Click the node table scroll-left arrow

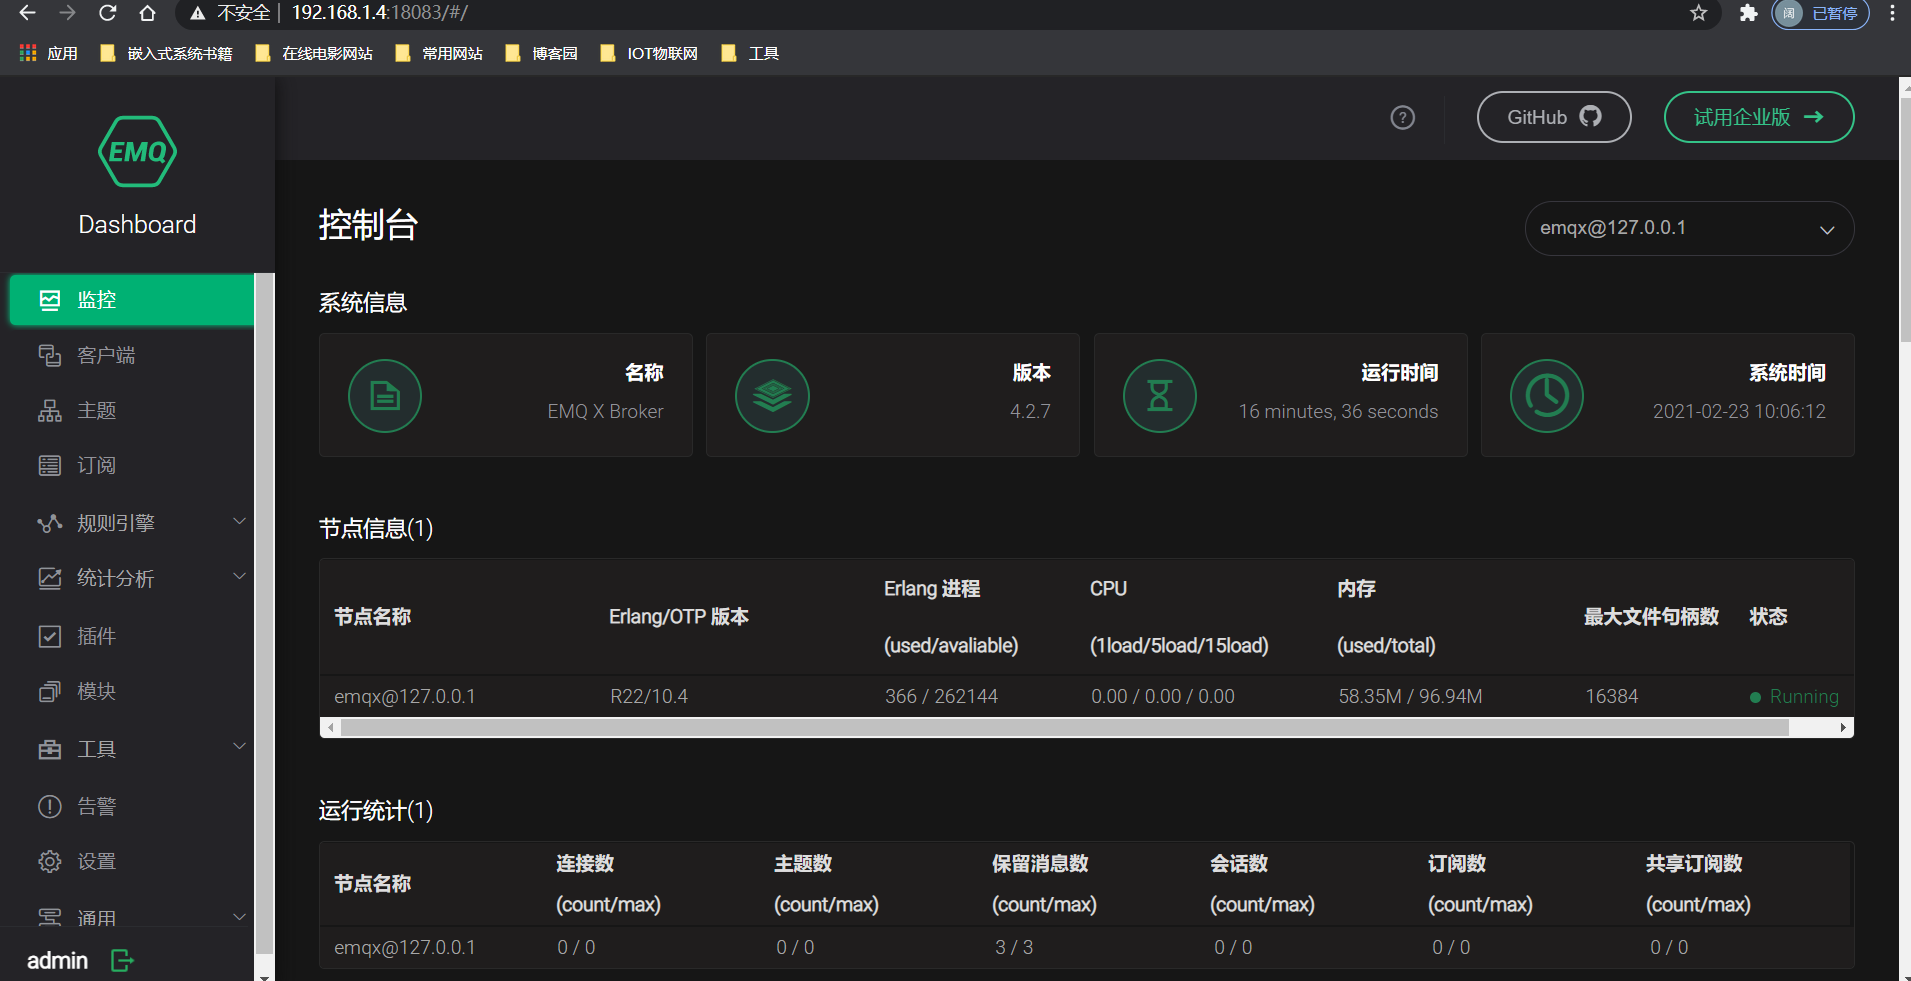pyautogui.click(x=330, y=727)
